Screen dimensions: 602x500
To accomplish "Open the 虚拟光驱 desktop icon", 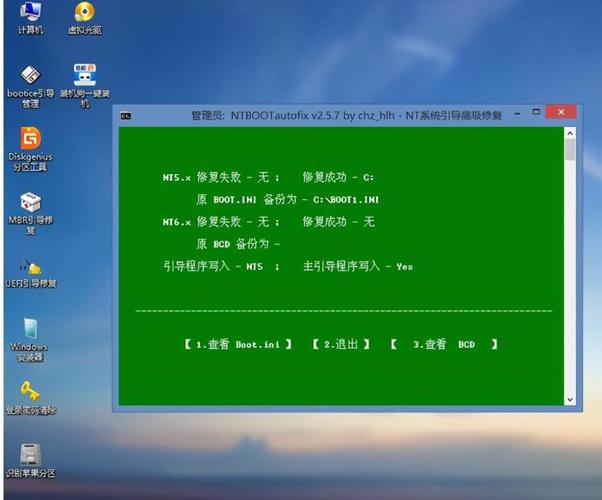I will pos(84,18).
